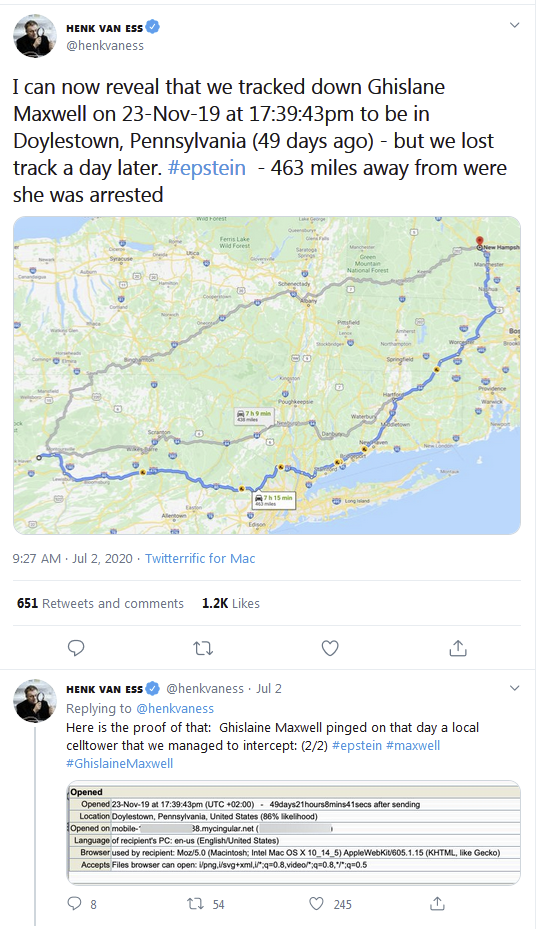Open the main tweet's chevron options menu
Viewport: 536px width, 929px height.
click(515, 25)
